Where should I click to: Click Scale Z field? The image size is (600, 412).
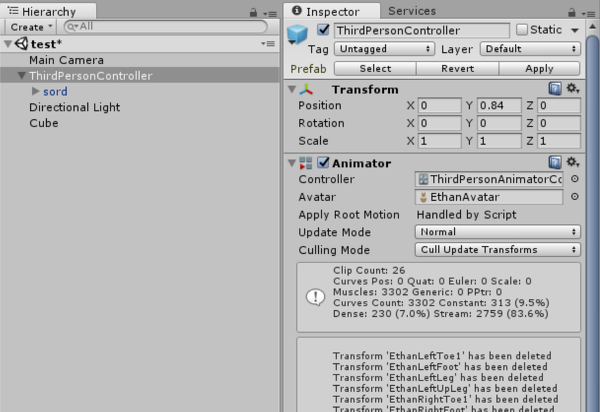point(559,141)
